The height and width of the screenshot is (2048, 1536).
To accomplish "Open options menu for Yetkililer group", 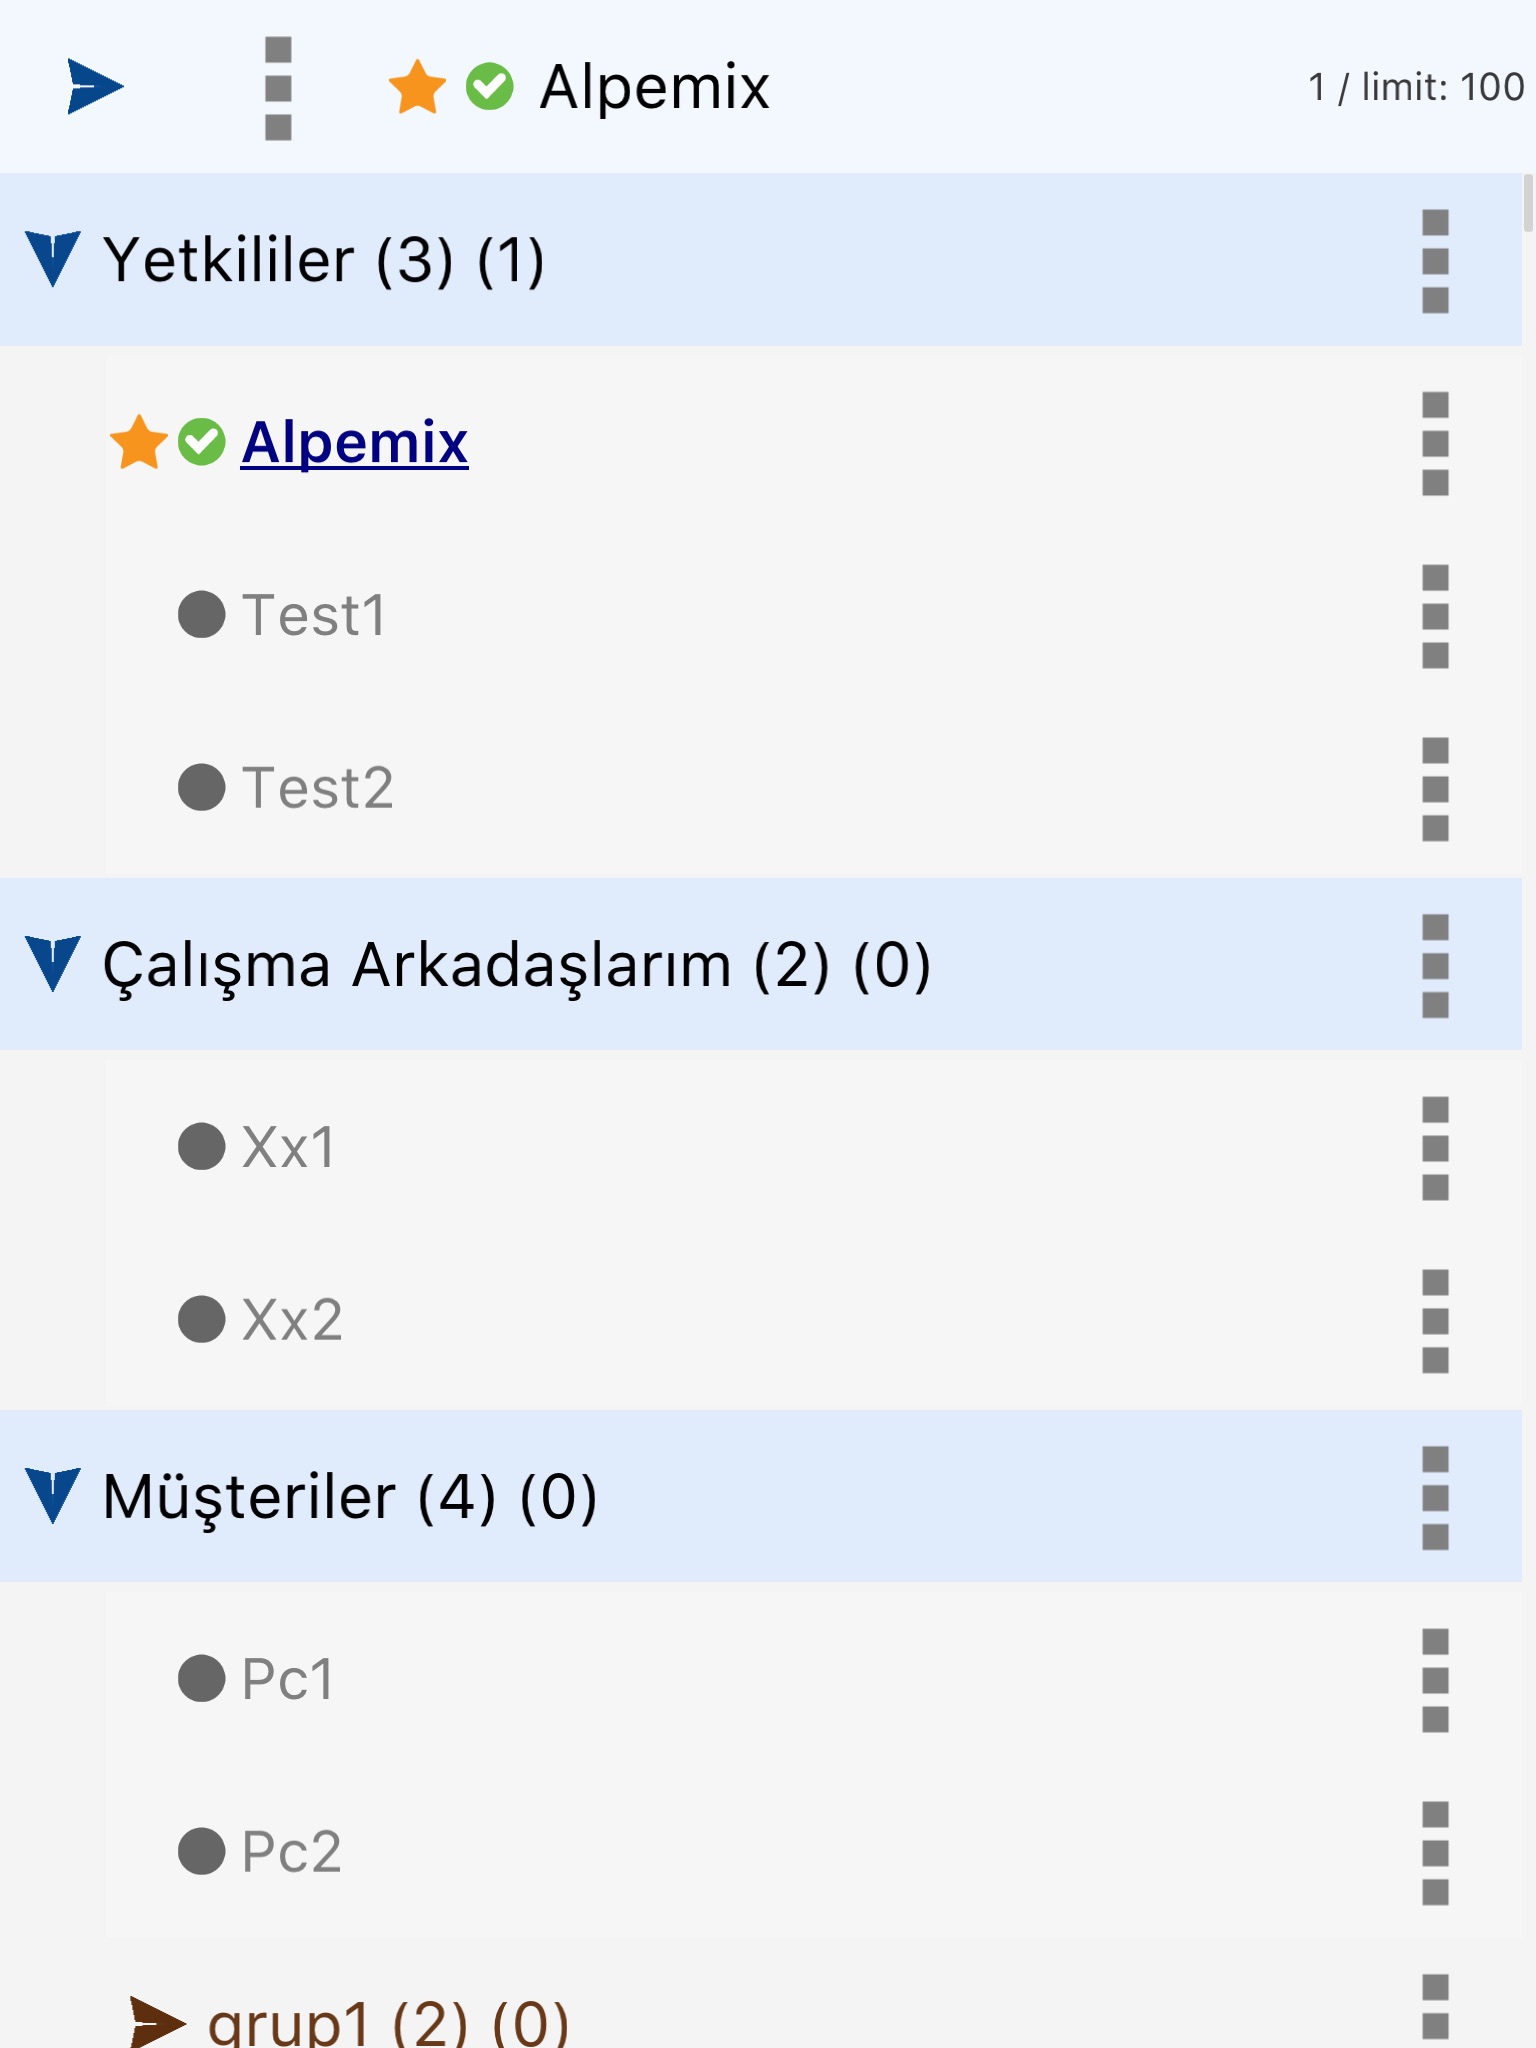I will point(1435,261).
